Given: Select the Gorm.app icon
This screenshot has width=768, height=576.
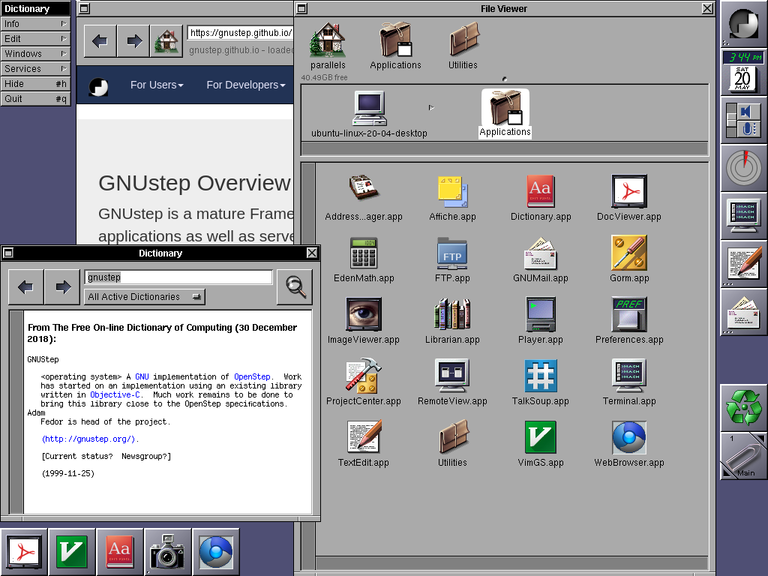Looking at the screenshot, I should pyautogui.click(x=629, y=253).
